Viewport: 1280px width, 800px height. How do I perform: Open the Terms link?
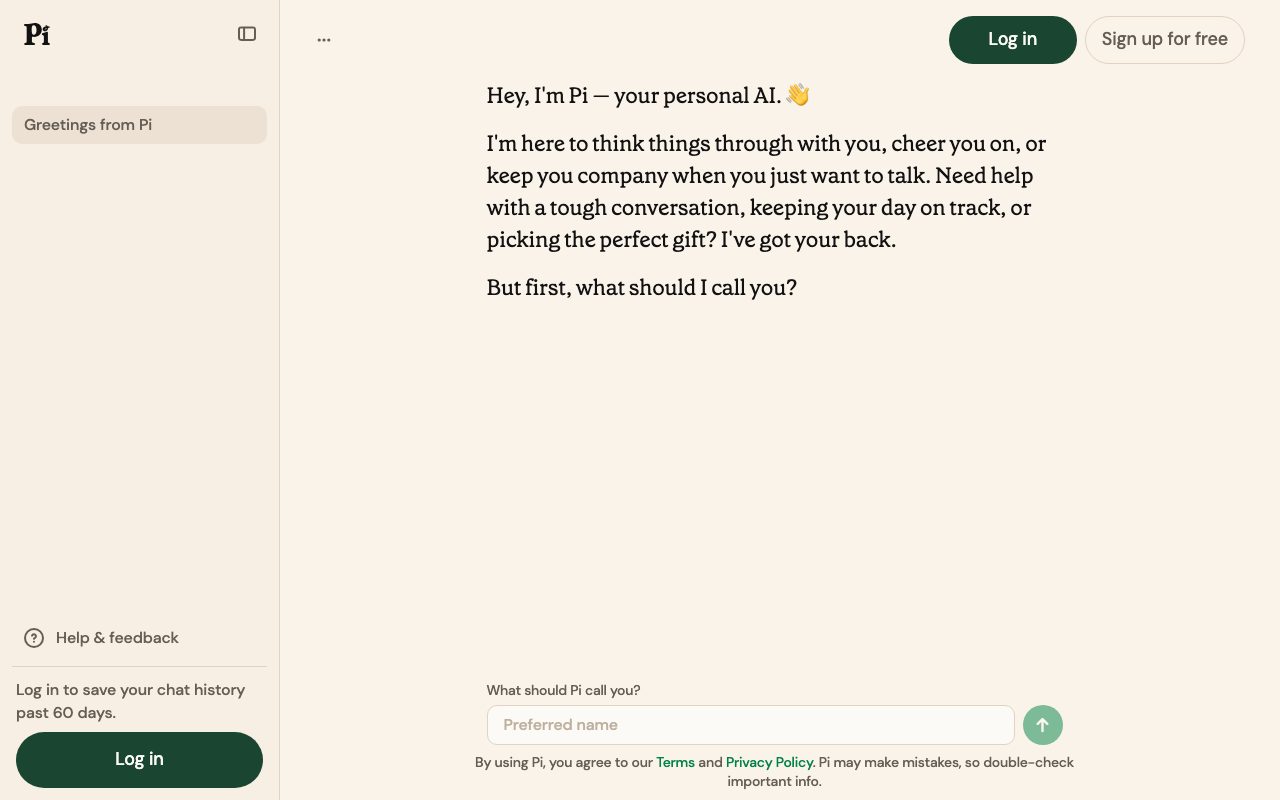tap(675, 762)
